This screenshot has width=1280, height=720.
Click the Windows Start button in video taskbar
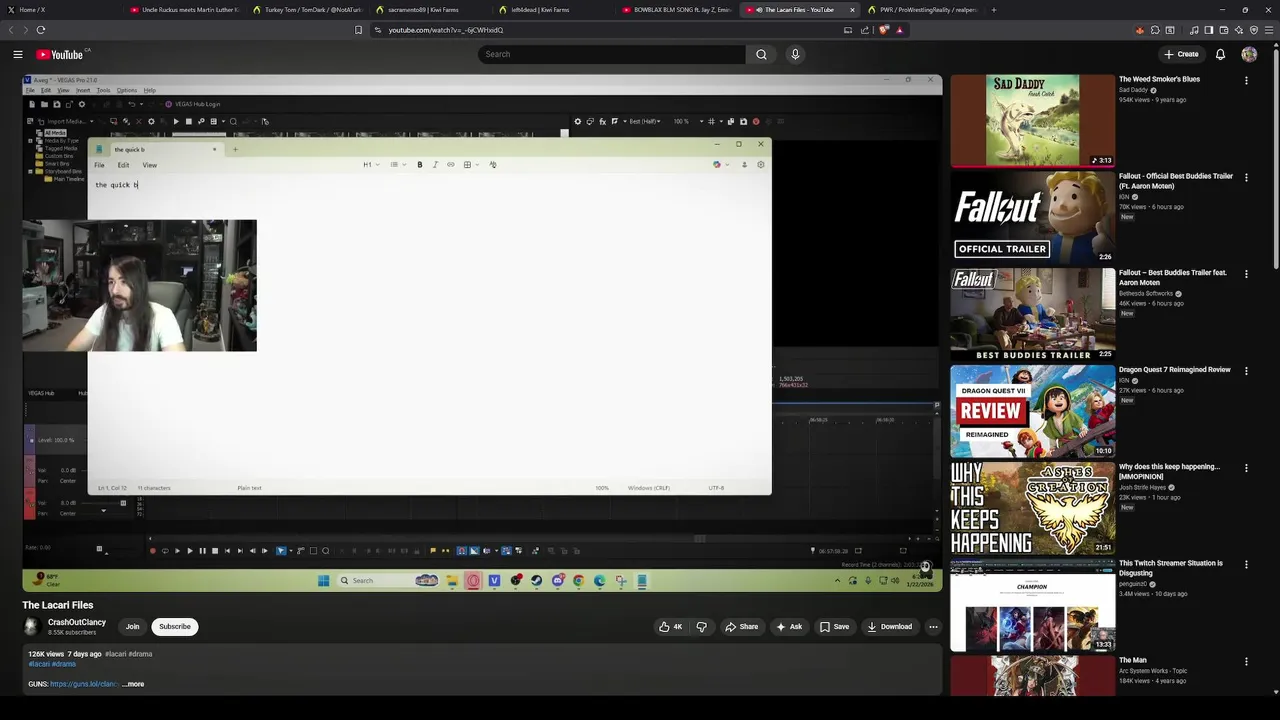tap(323, 580)
